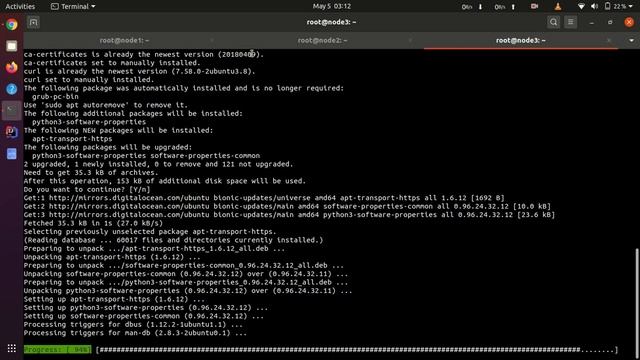Click the download speed indicator
This screenshot has height=360, width=640.
click(472, 7)
